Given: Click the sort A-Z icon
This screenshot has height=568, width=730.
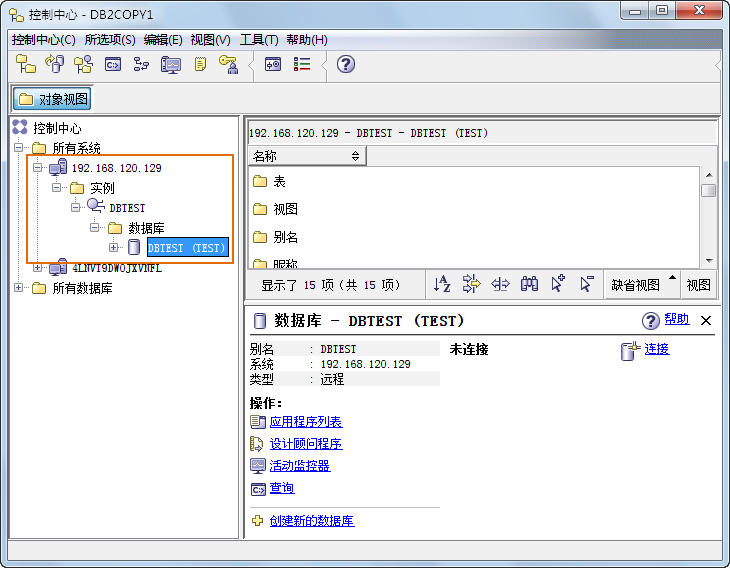Looking at the screenshot, I should 442,284.
